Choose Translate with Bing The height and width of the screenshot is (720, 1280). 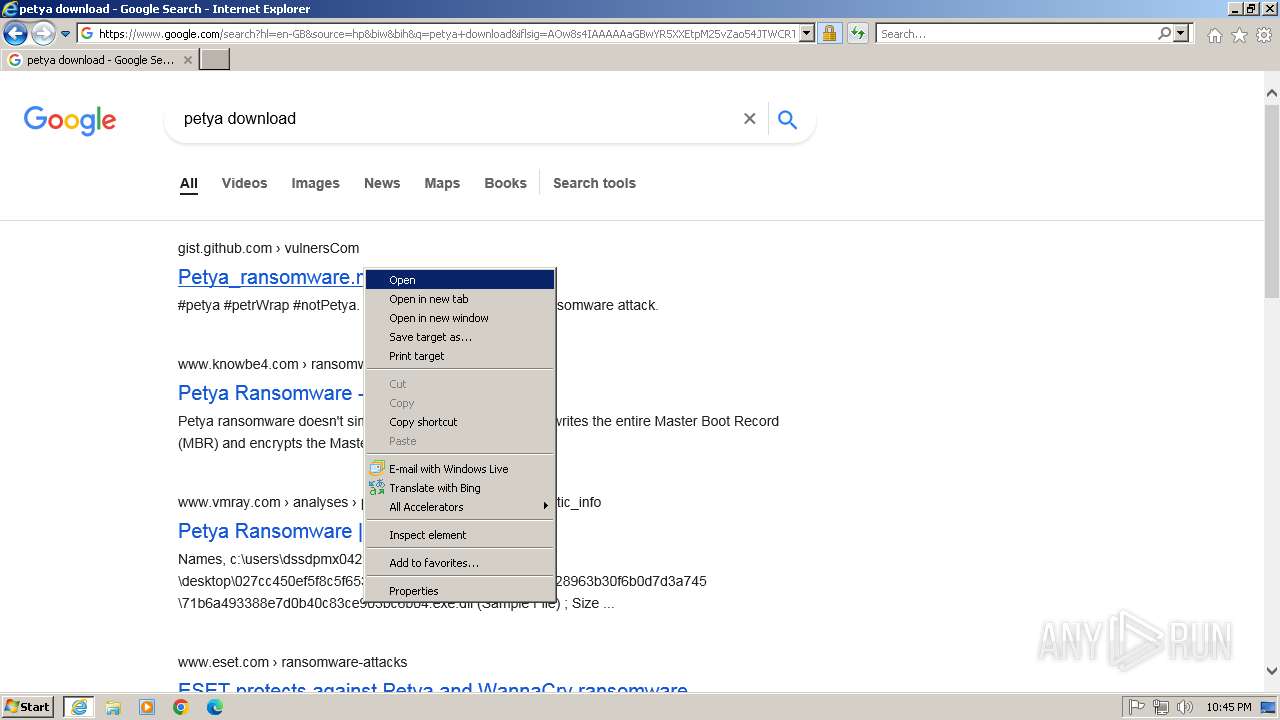[460, 488]
